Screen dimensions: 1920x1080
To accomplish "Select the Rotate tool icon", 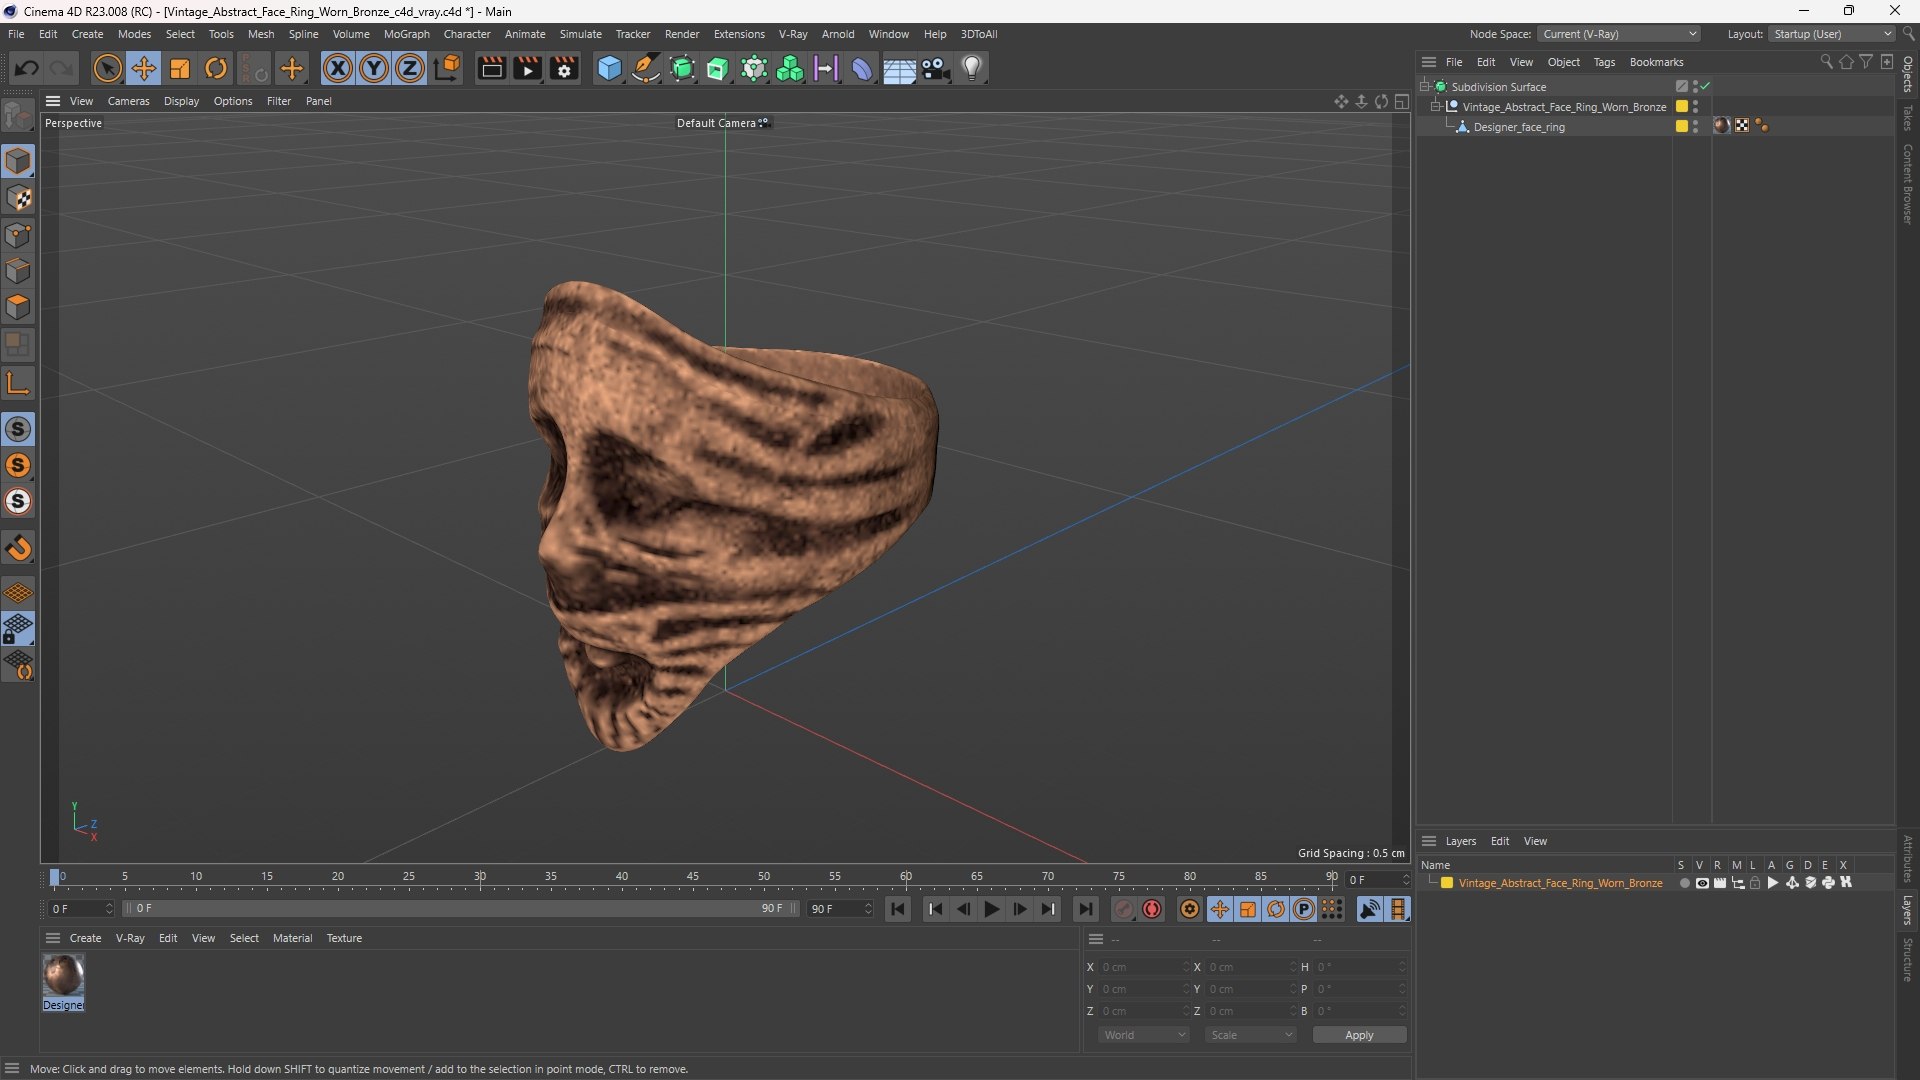I will pyautogui.click(x=216, y=68).
